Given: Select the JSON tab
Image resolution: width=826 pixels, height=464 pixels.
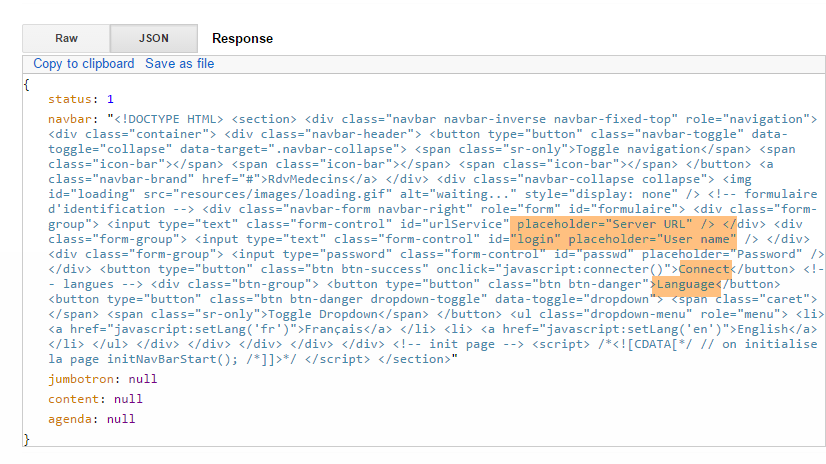Looking at the screenshot, I should (x=152, y=38).
